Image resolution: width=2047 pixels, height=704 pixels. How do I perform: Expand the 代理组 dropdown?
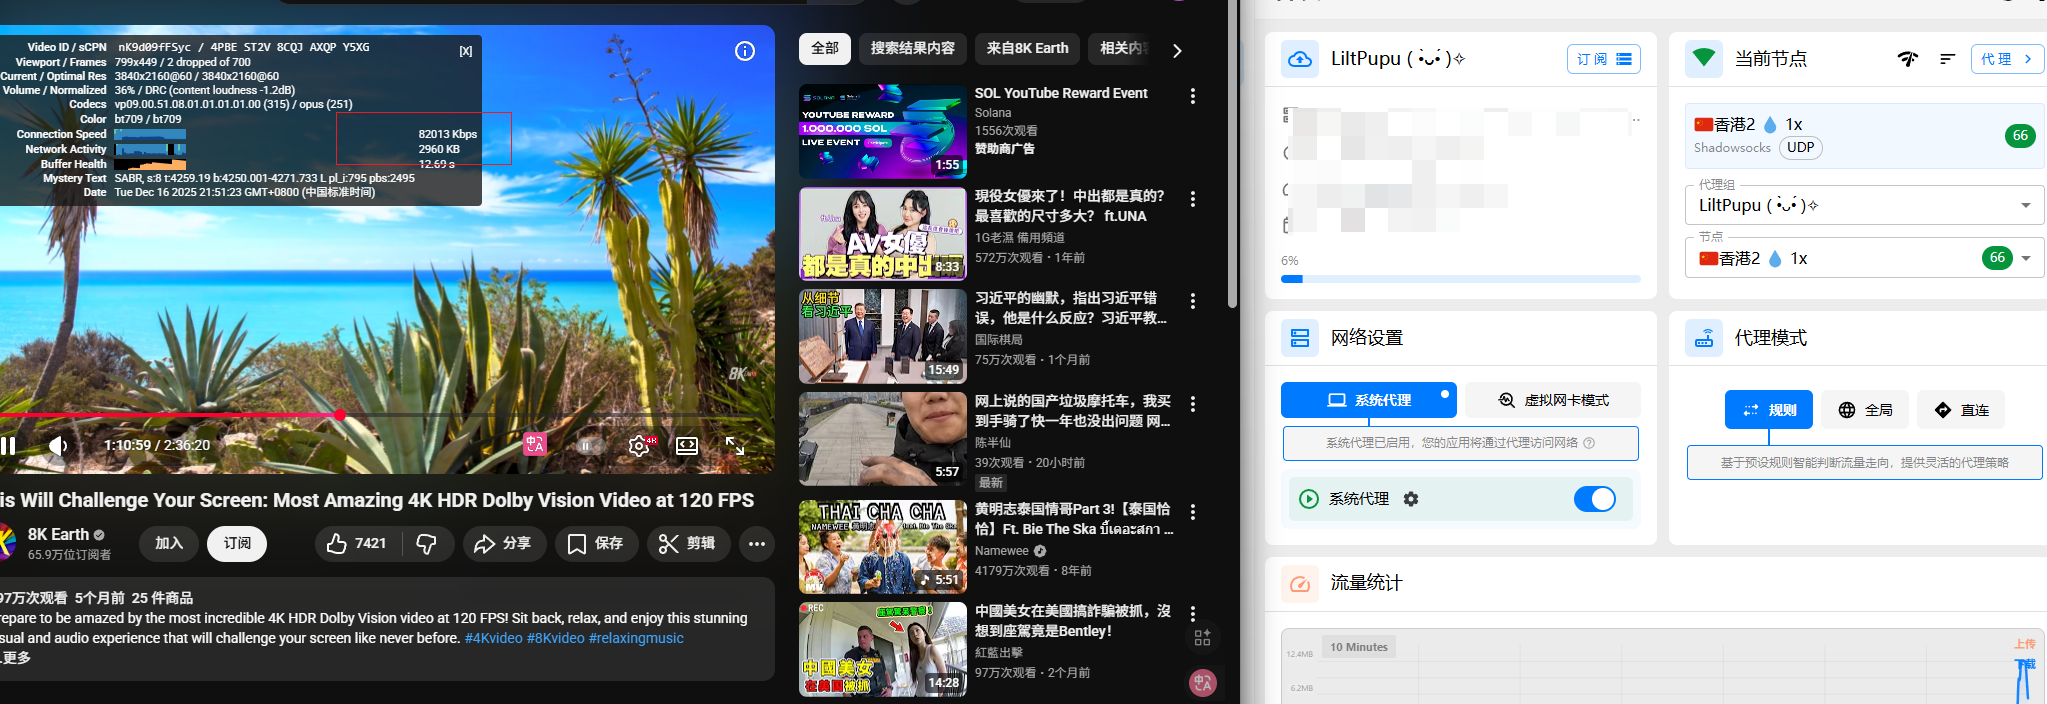pyautogui.click(x=2025, y=205)
